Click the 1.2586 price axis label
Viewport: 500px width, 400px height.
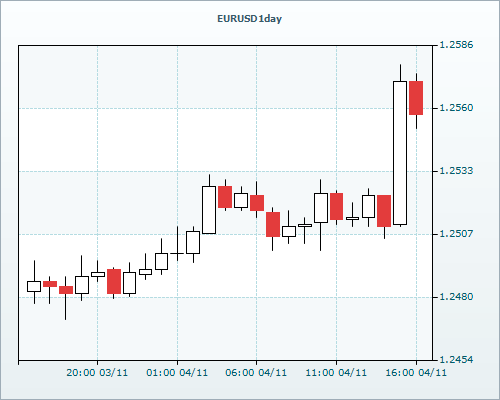456,45
